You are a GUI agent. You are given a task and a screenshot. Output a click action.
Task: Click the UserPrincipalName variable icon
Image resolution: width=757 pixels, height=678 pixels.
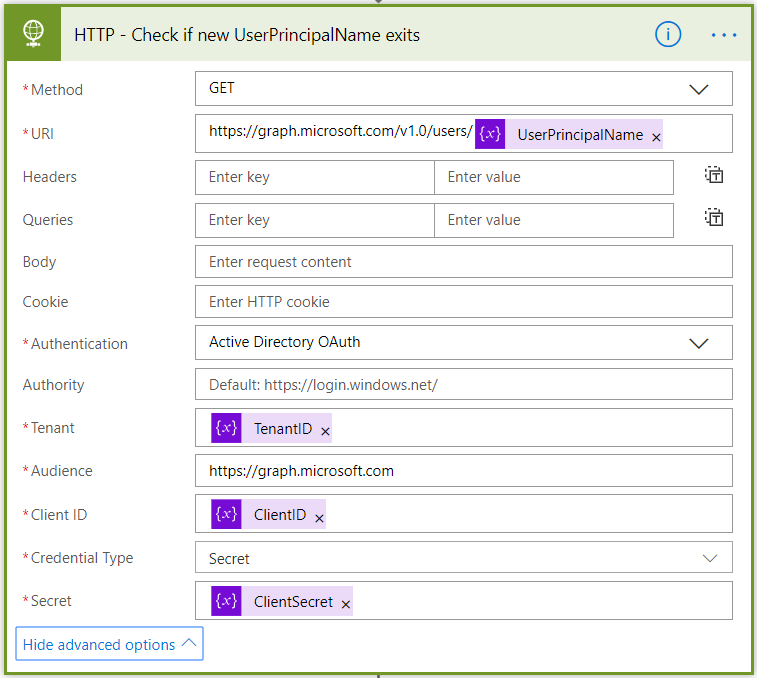coord(490,134)
